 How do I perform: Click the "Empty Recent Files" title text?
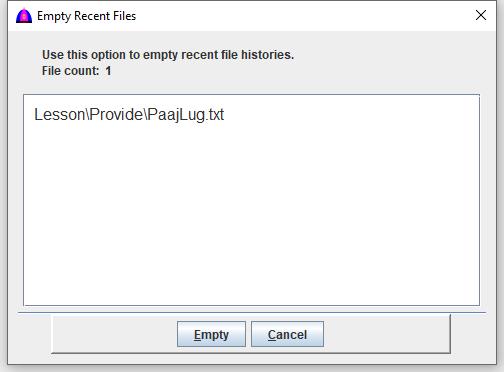tap(86, 16)
